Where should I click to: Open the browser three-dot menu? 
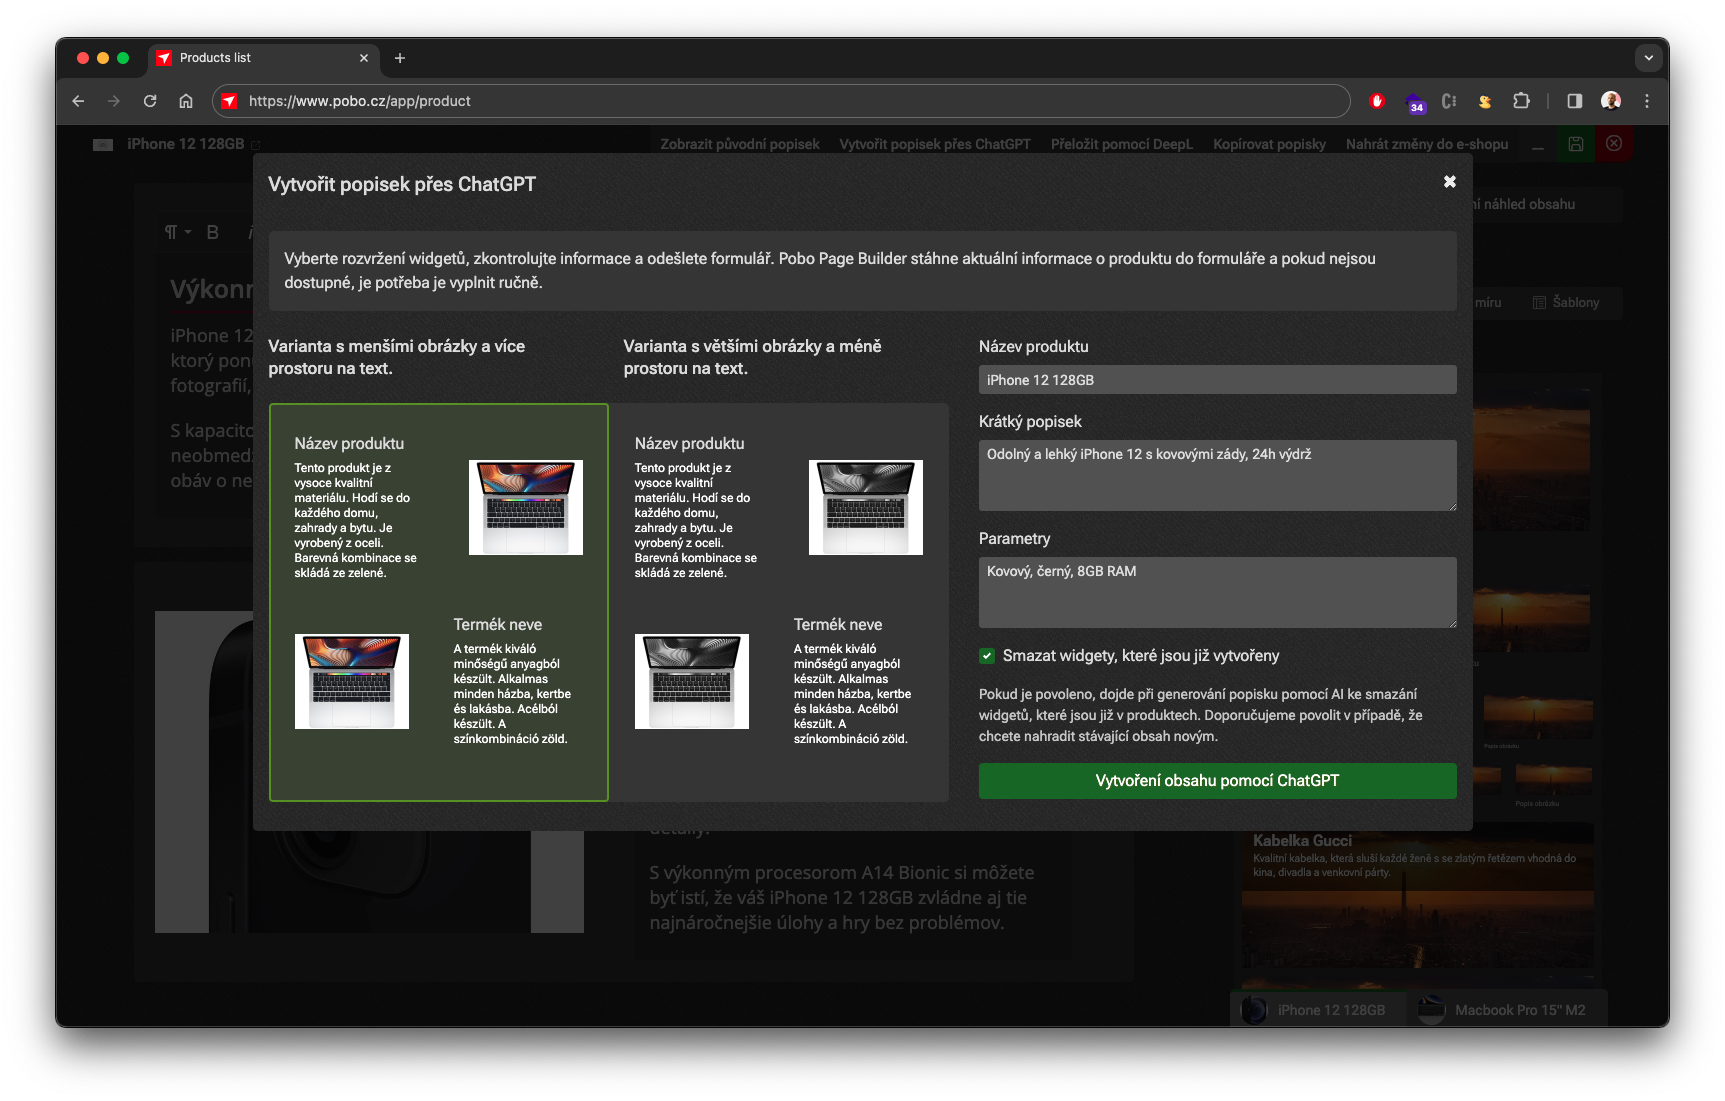click(x=1647, y=101)
